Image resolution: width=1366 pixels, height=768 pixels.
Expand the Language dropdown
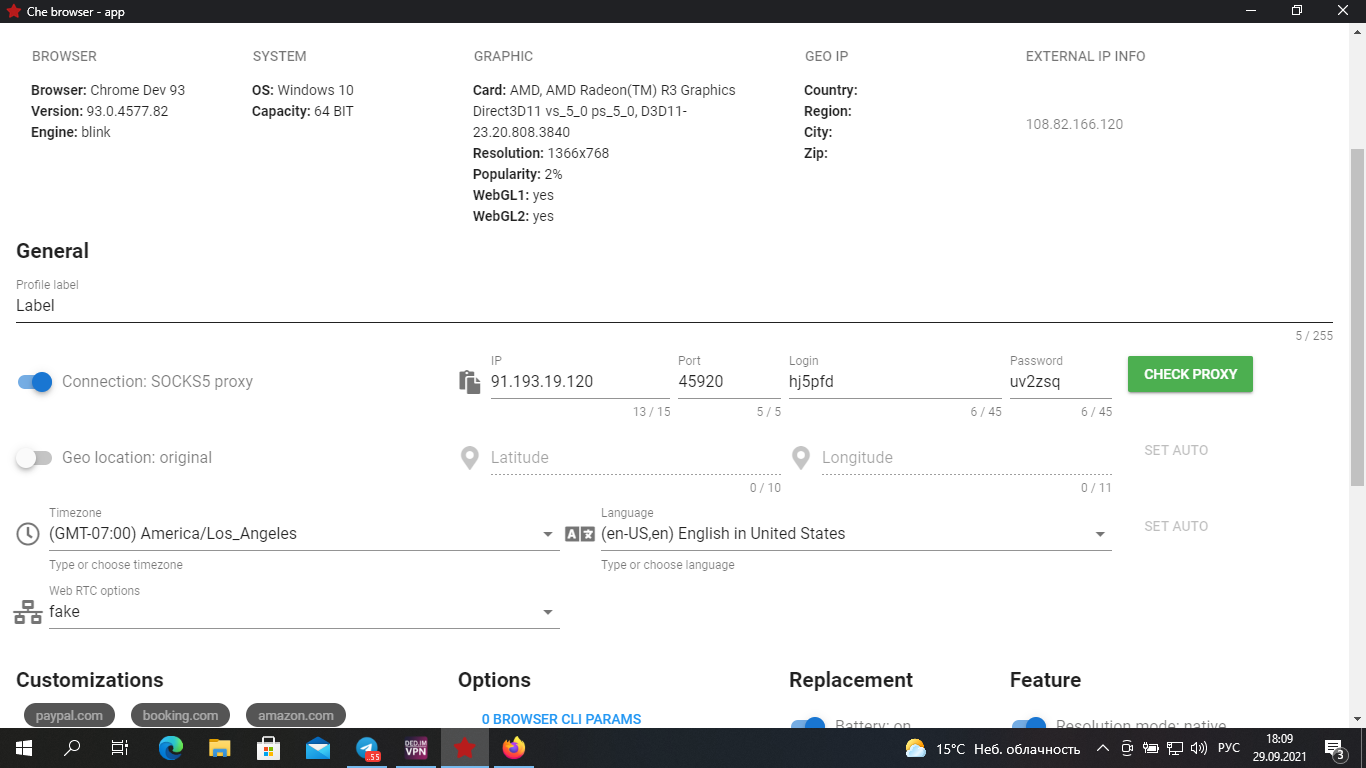1100,534
